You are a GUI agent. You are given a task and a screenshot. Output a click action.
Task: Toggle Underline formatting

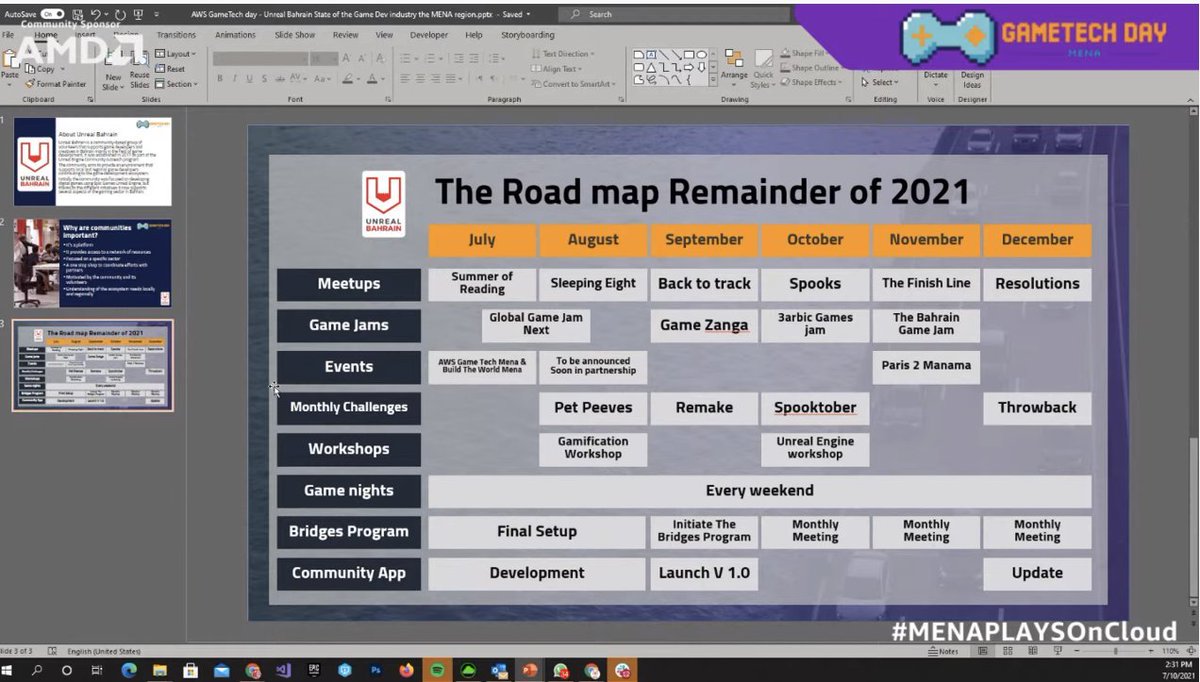tap(248, 79)
